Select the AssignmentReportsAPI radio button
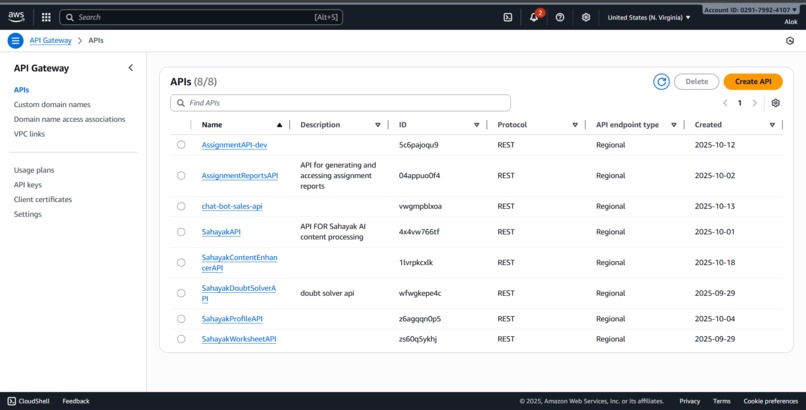This screenshot has height=410, width=806. pyautogui.click(x=181, y=176)
